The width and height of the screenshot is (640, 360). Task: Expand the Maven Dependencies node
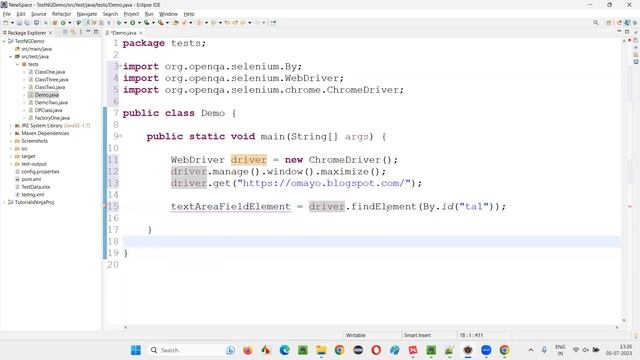tap(11, 133)
